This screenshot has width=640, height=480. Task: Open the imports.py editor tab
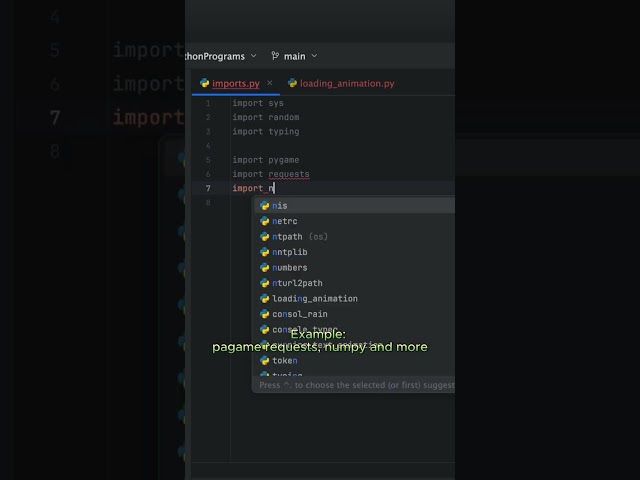pyautogui.click(x=236, y=83)
